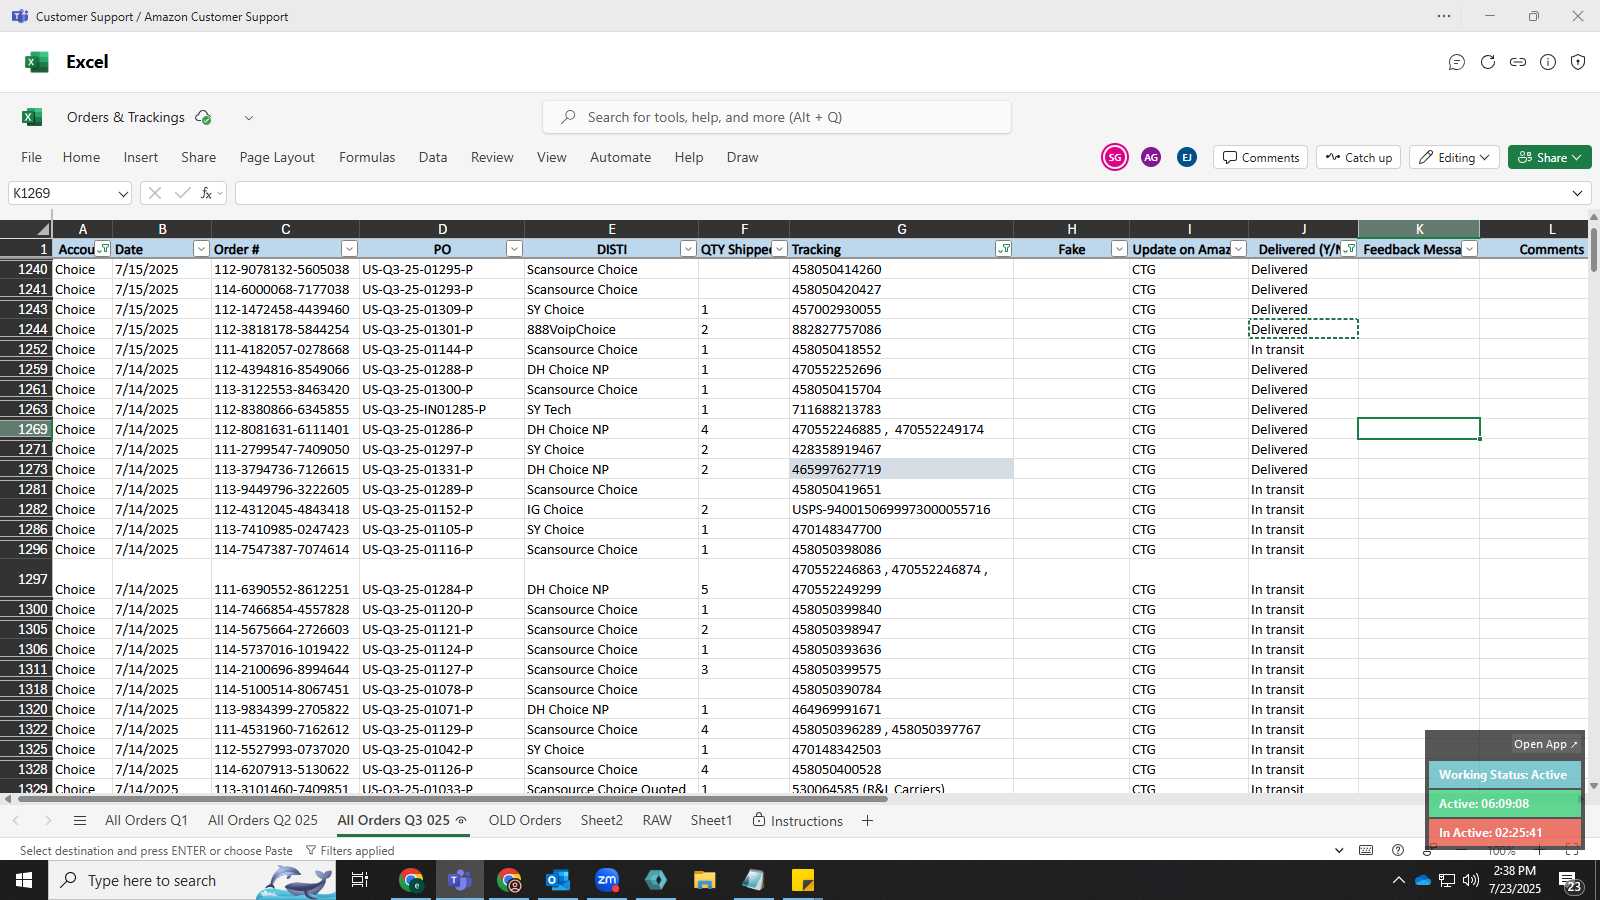Open the PO column filter dropdown
This screenshot has height=900, width=1600.
[514, 249]
